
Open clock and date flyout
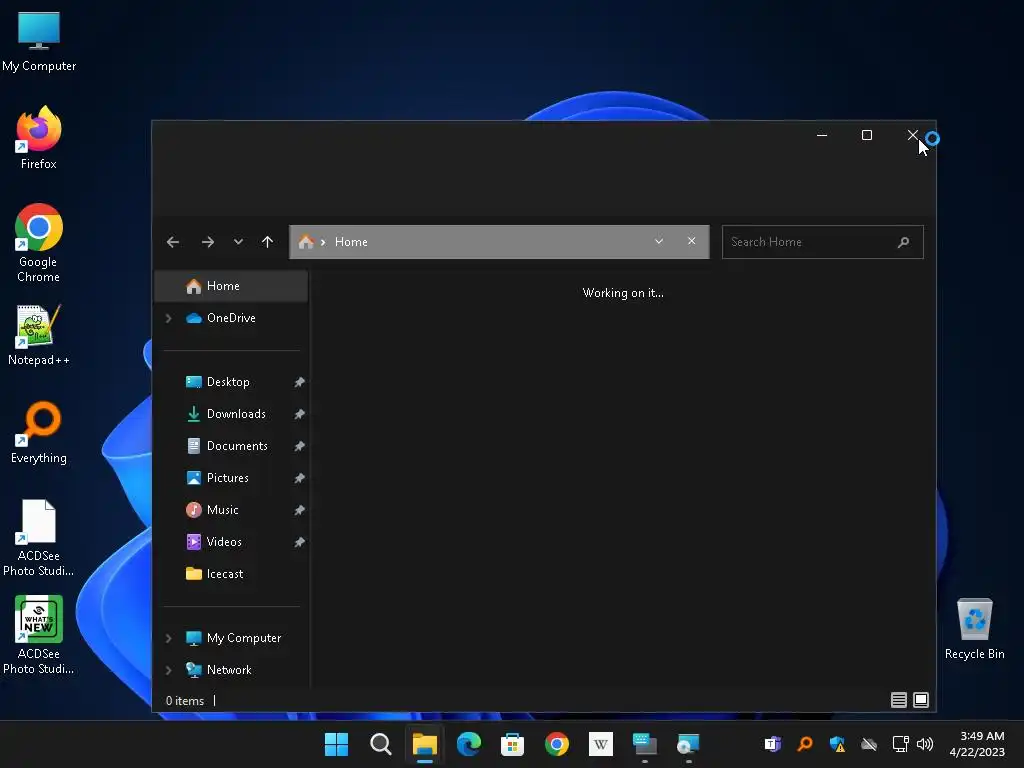[977, 744]
